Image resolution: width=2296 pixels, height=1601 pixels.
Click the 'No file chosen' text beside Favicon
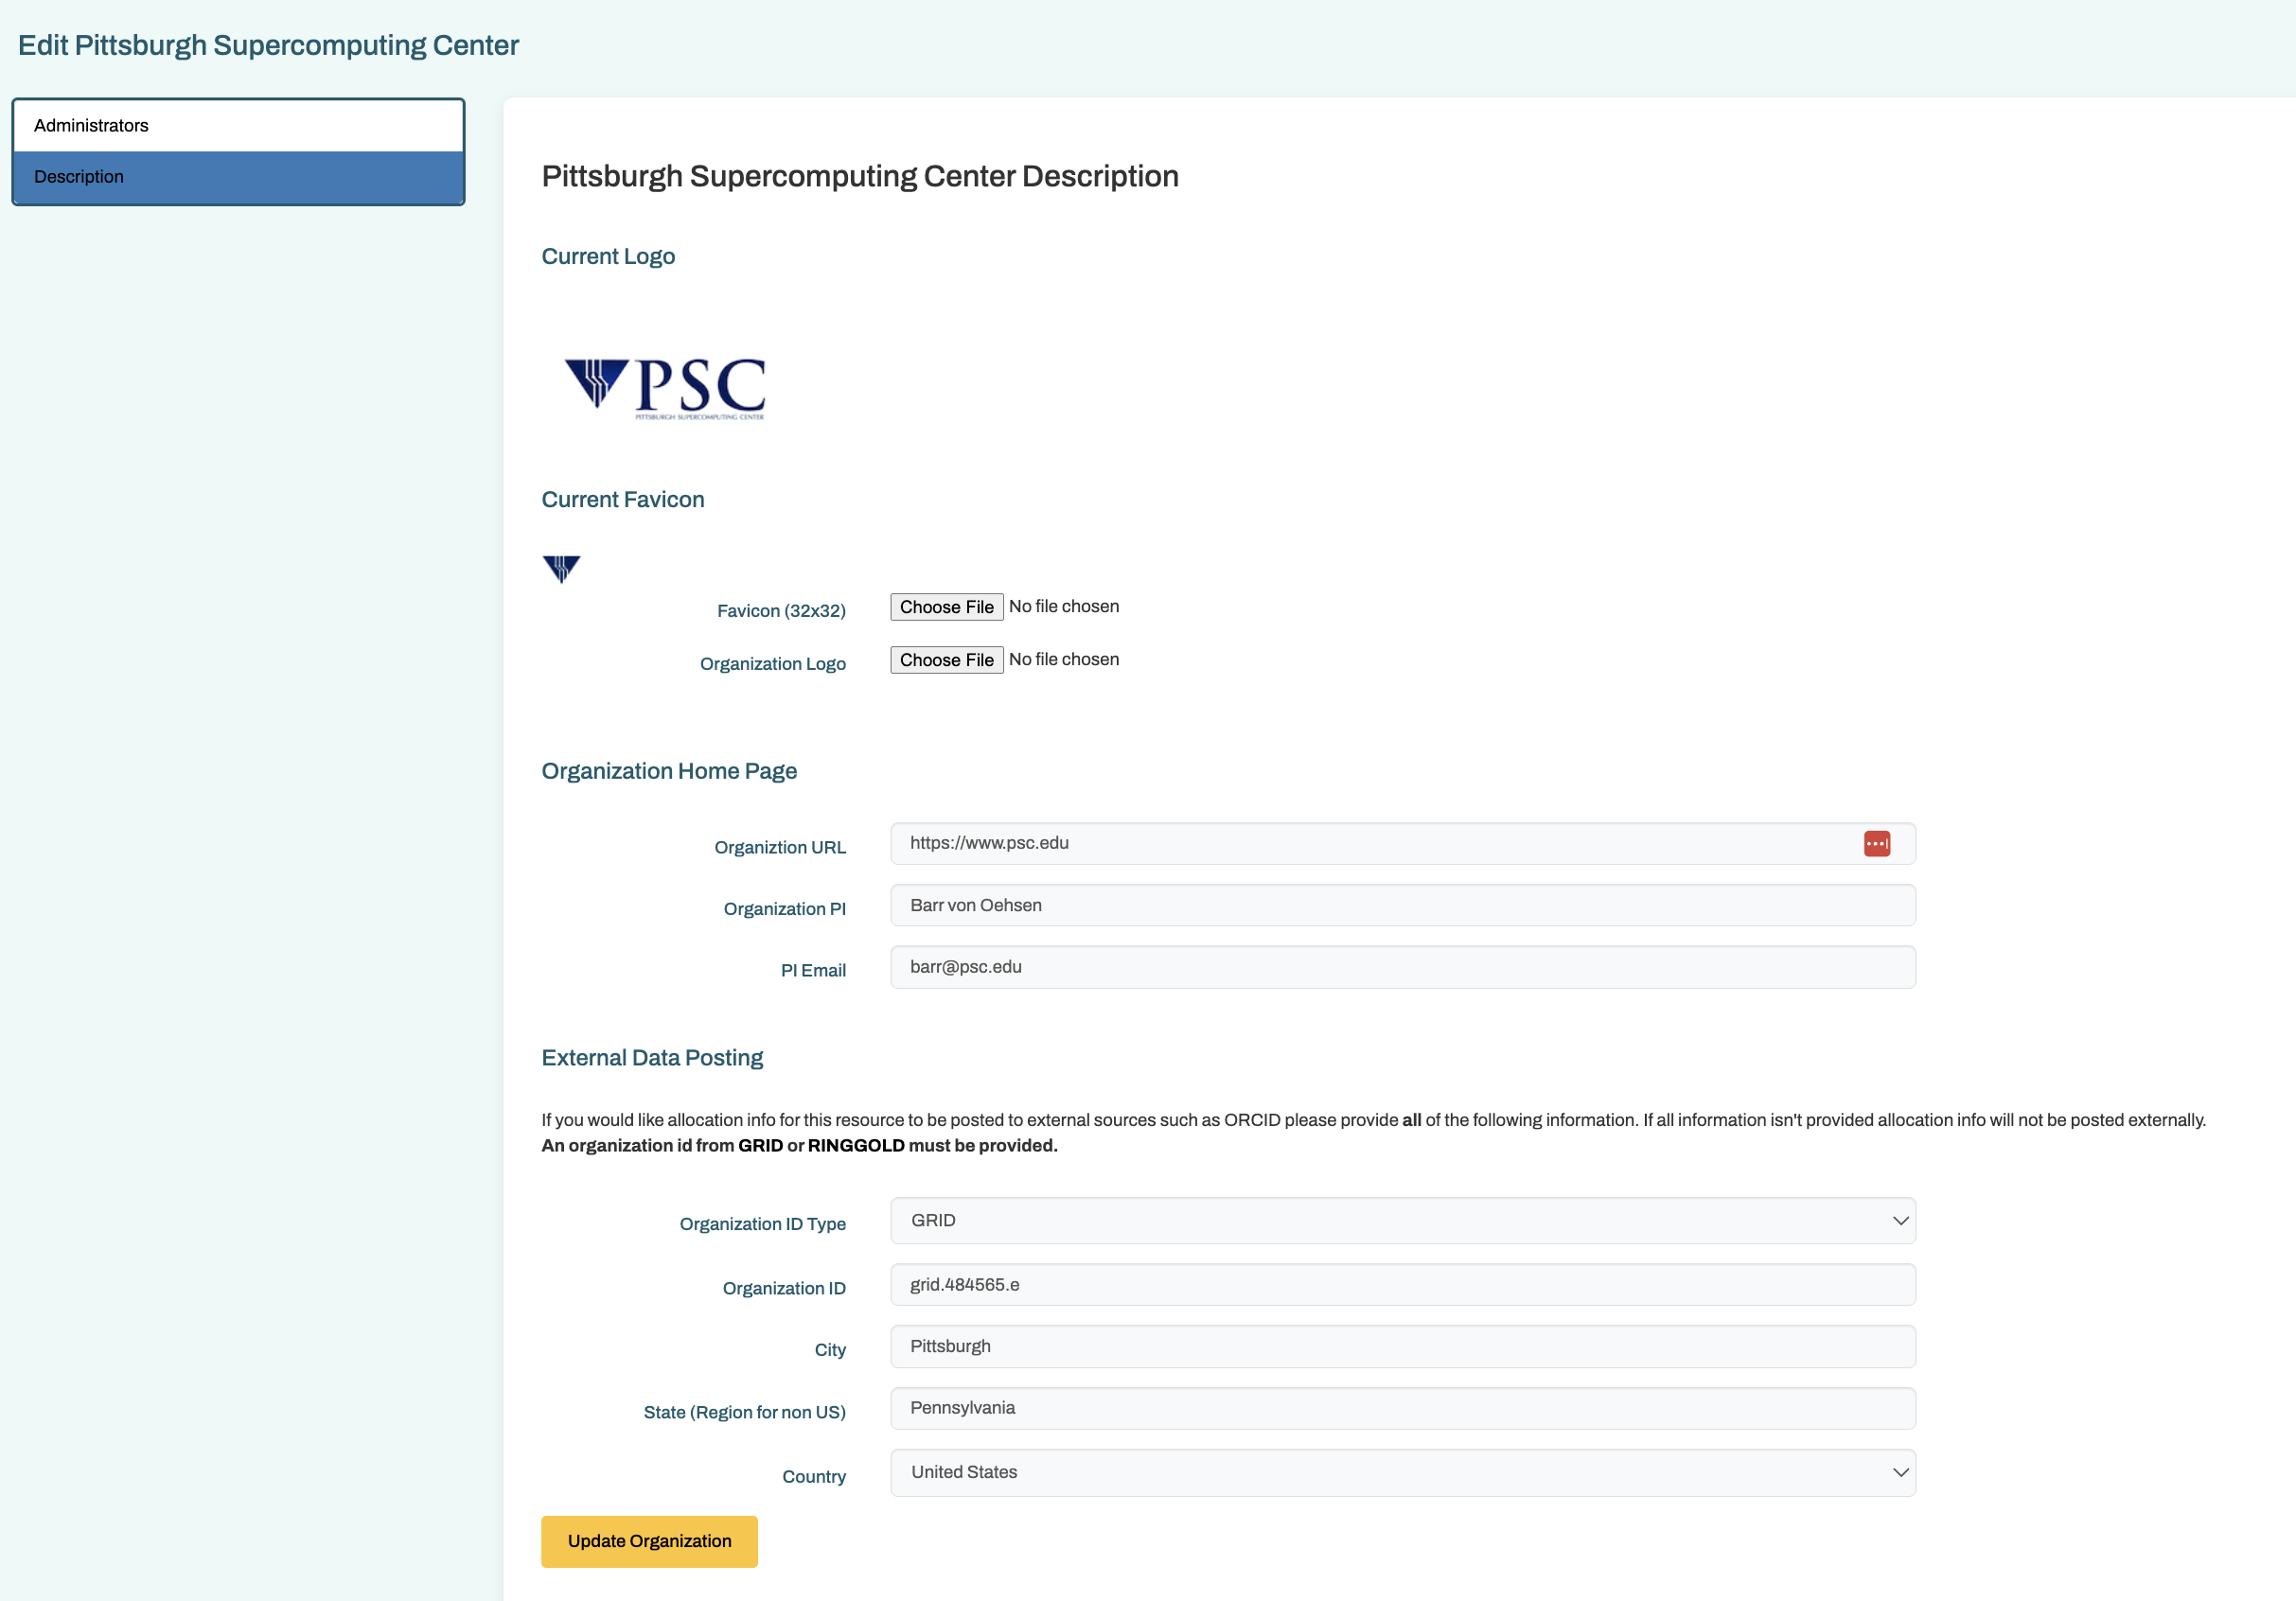(1063, 607)
